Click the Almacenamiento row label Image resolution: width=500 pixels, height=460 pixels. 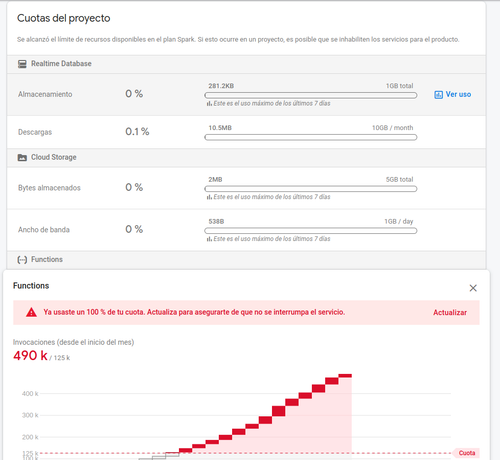(x=45, y=94)
